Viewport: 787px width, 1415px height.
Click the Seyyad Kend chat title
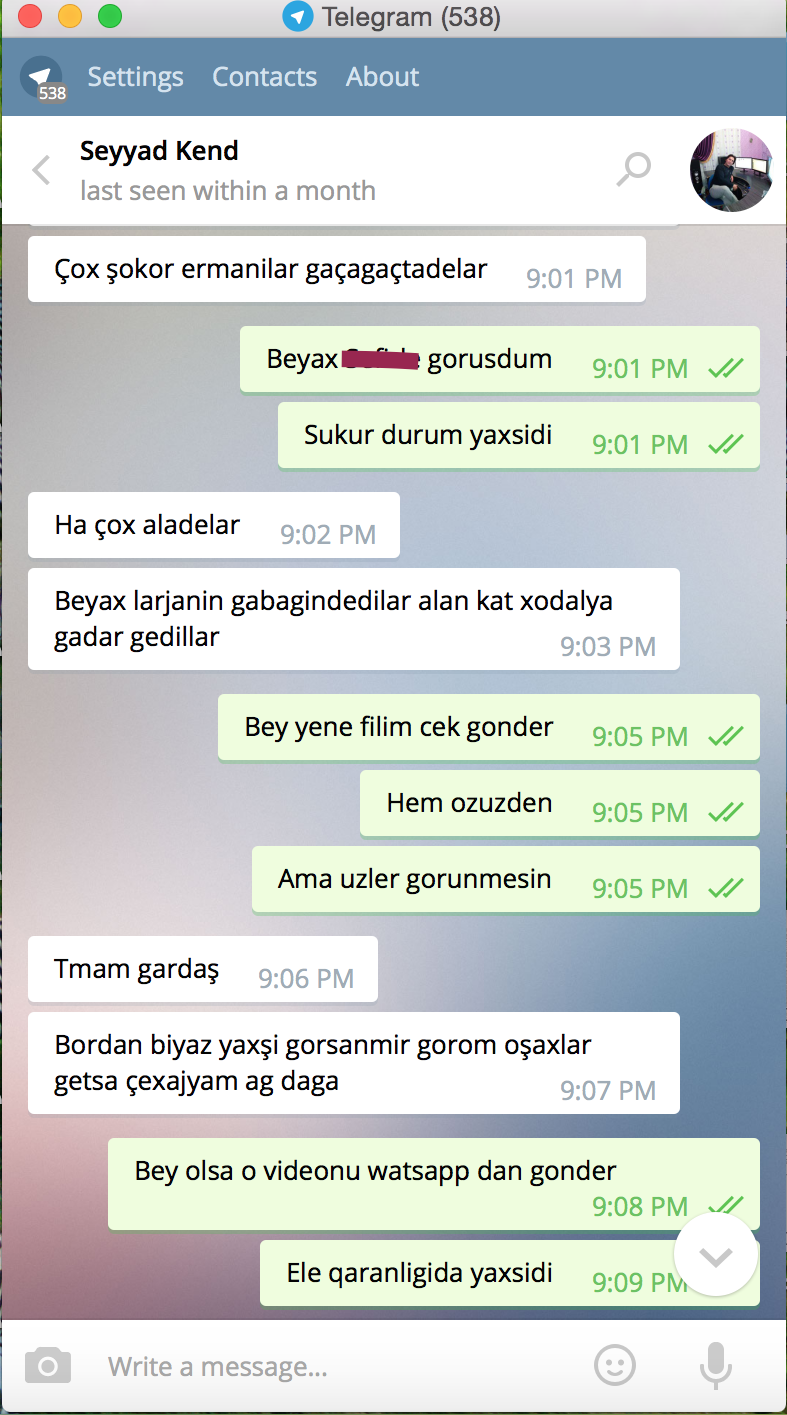(159, 151)
